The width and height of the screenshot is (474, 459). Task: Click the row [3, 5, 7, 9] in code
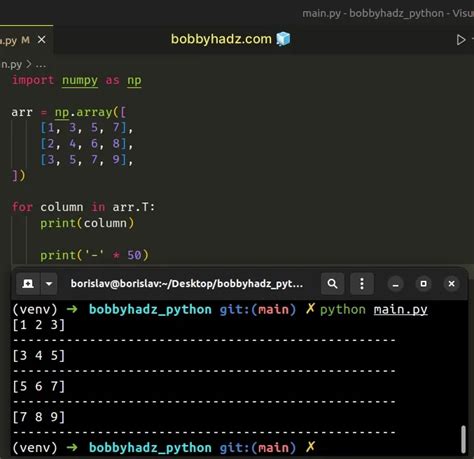(87, 160)
